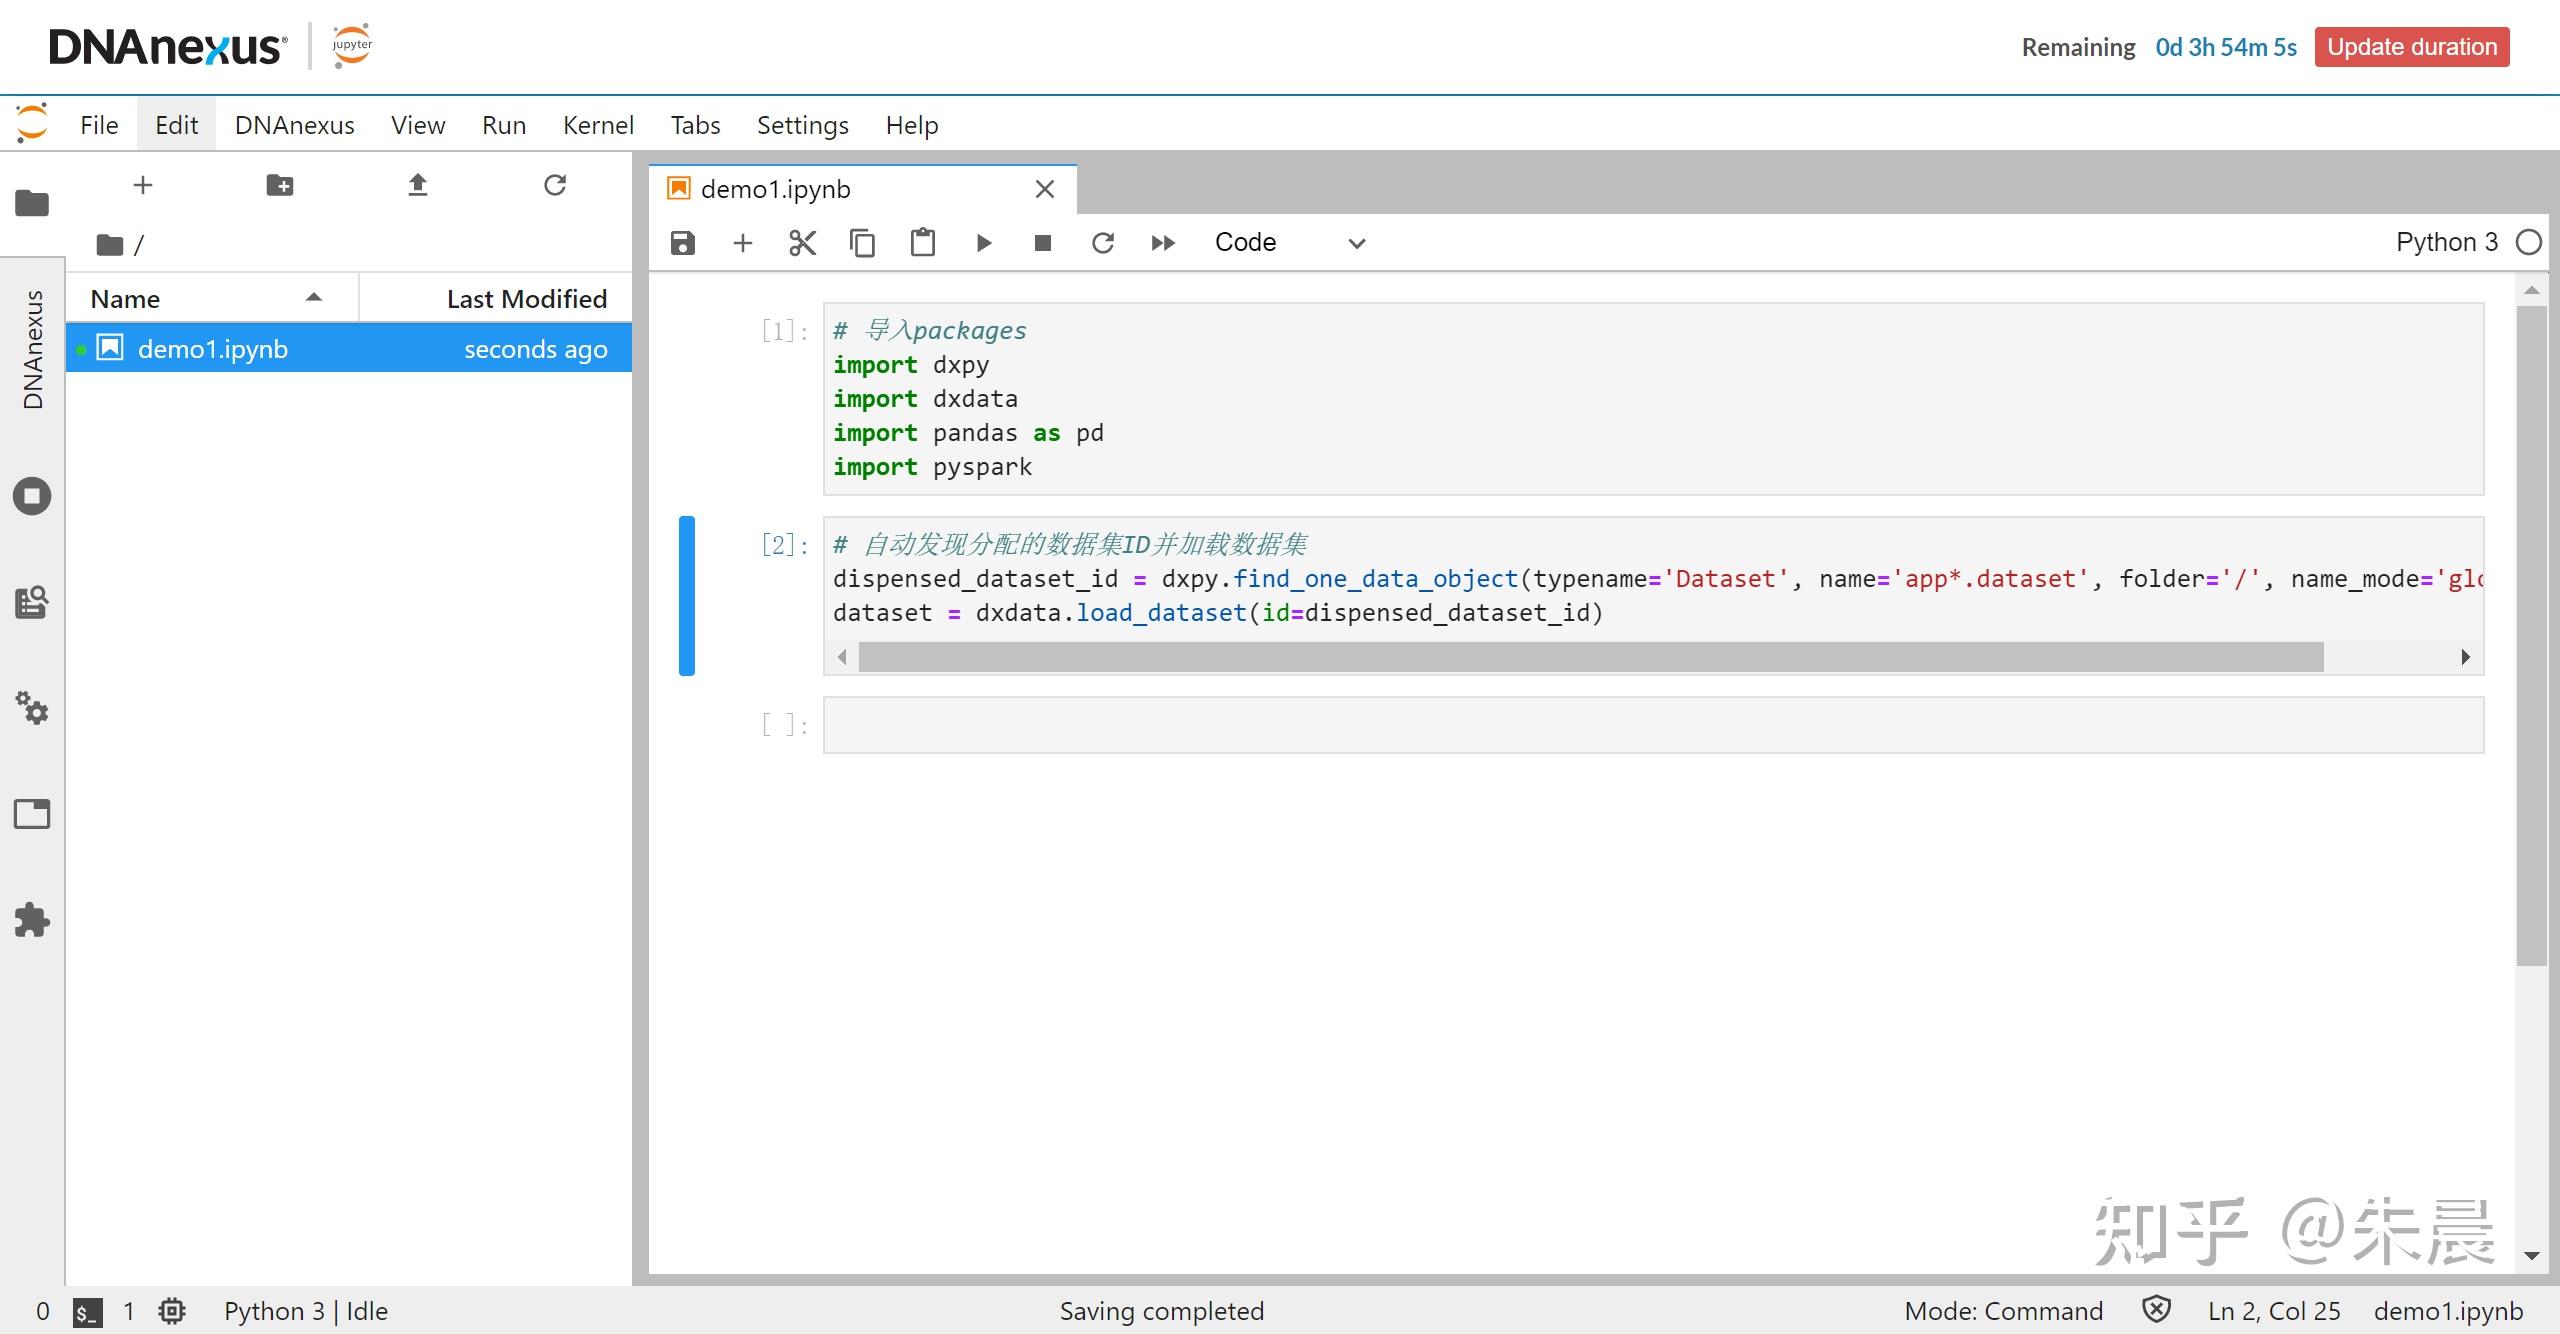
Task: Open the DNAnexus sidebar tab
Action: 33,350
